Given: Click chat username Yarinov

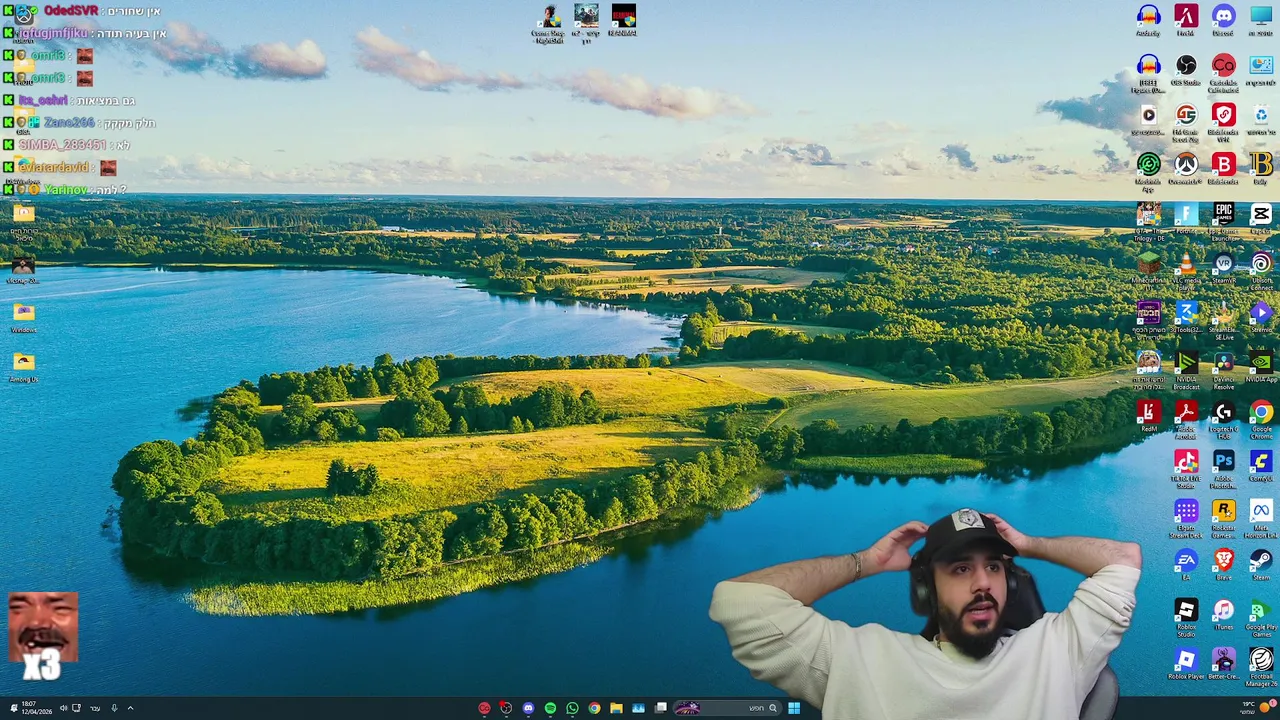Looking at the screenshot, I should coord(65,189).
